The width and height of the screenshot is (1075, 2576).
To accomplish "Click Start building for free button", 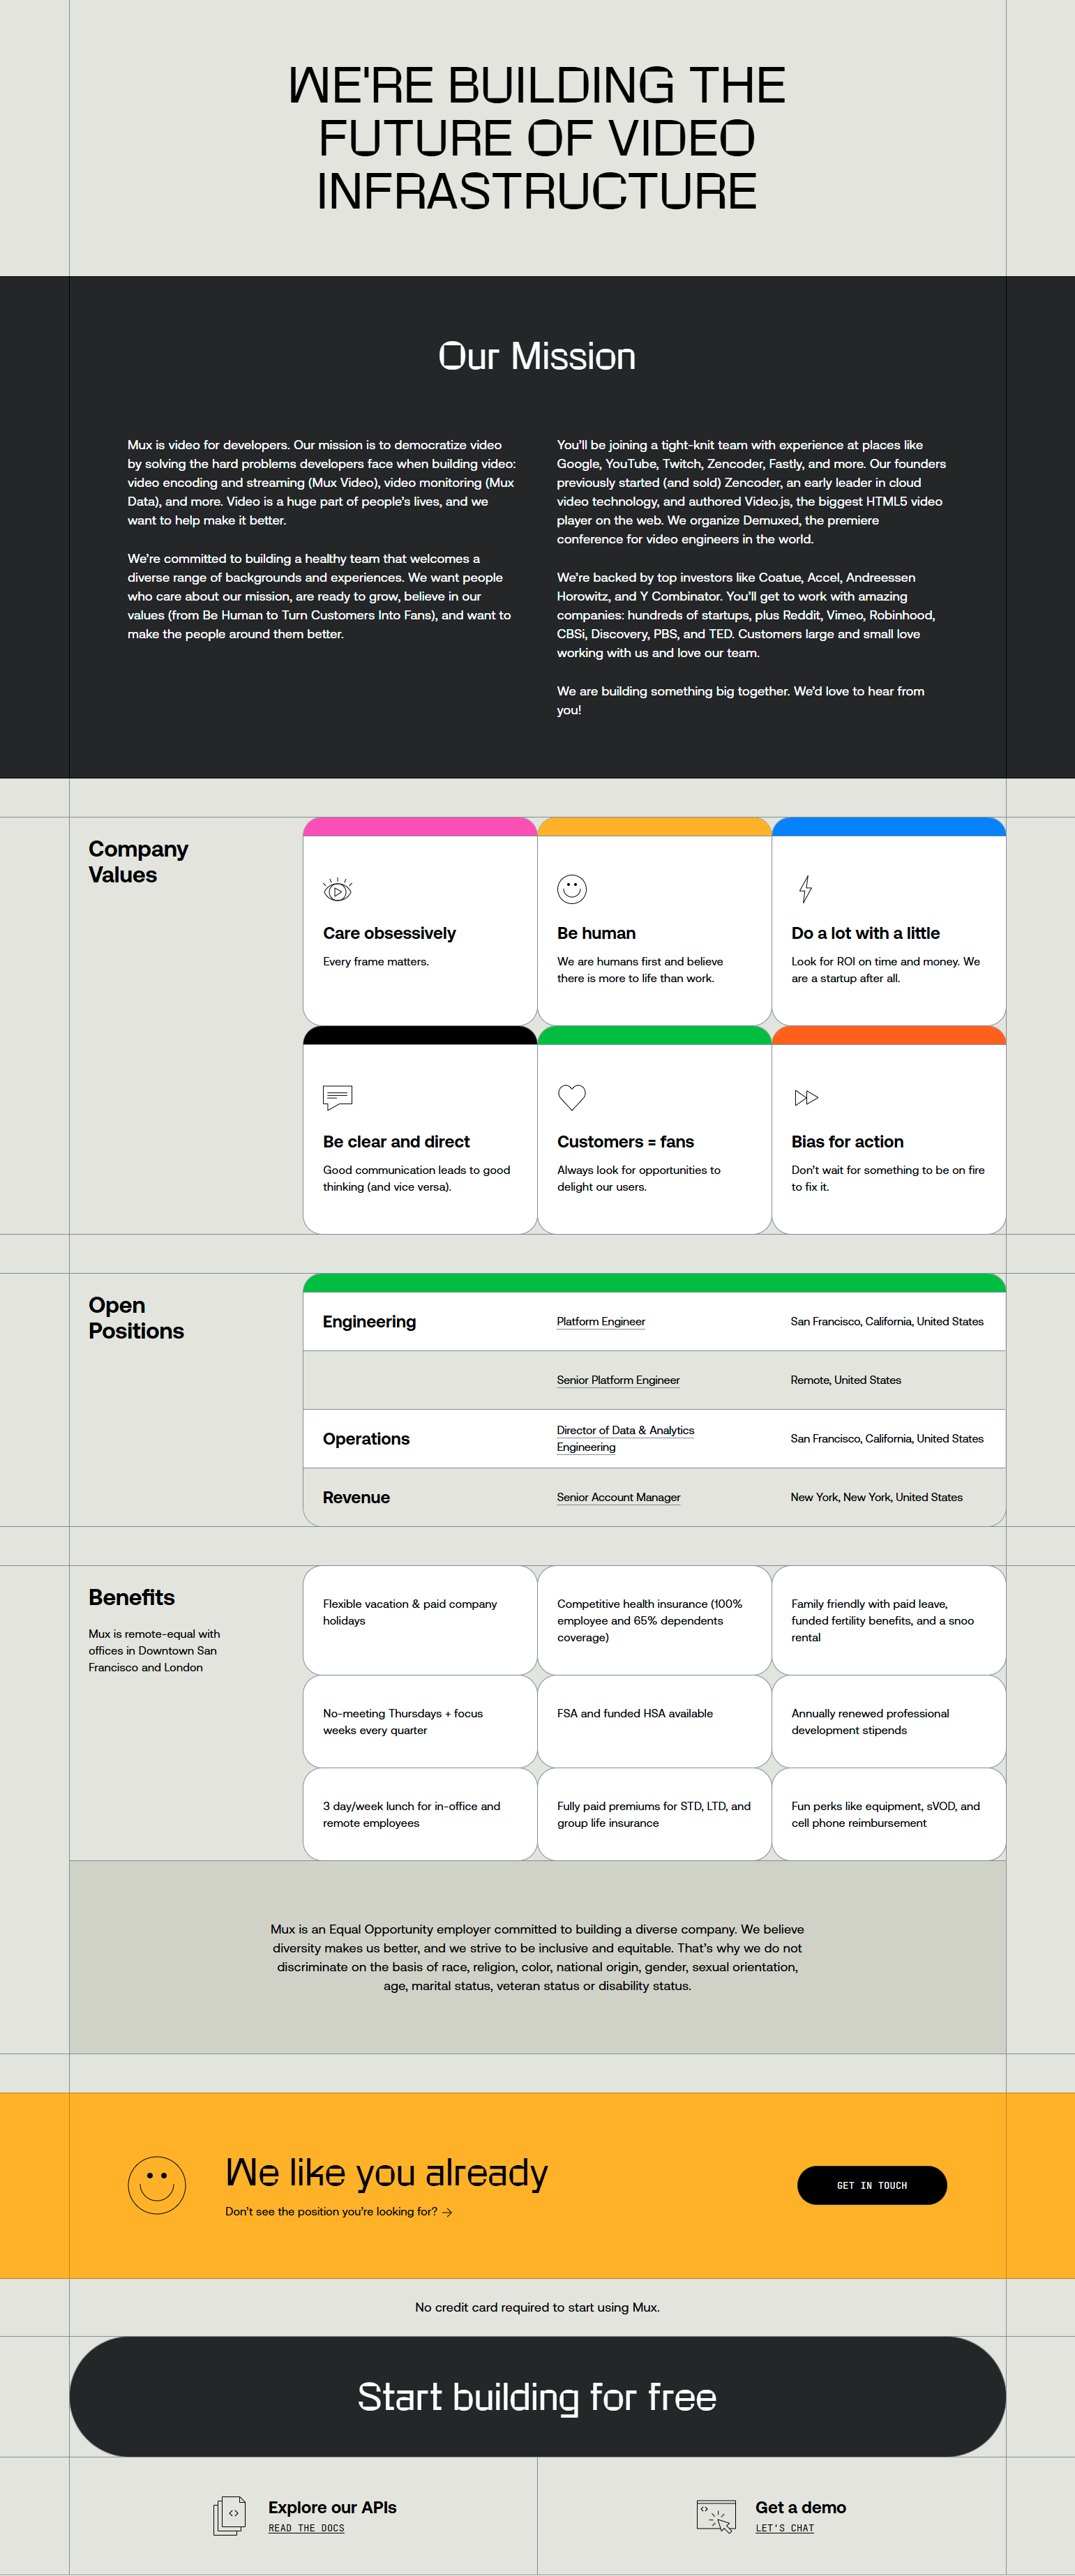I will click(x=537, y=2396).
